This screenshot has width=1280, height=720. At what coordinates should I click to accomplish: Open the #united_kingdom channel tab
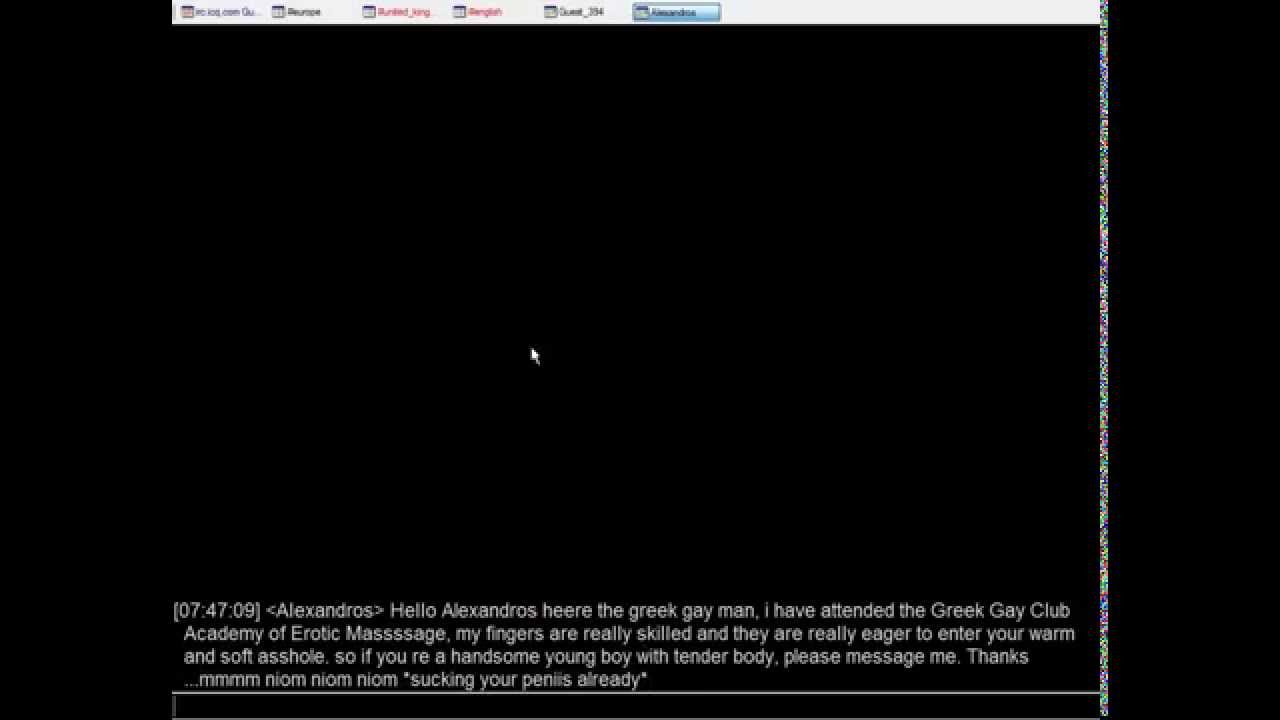point(399,12)
